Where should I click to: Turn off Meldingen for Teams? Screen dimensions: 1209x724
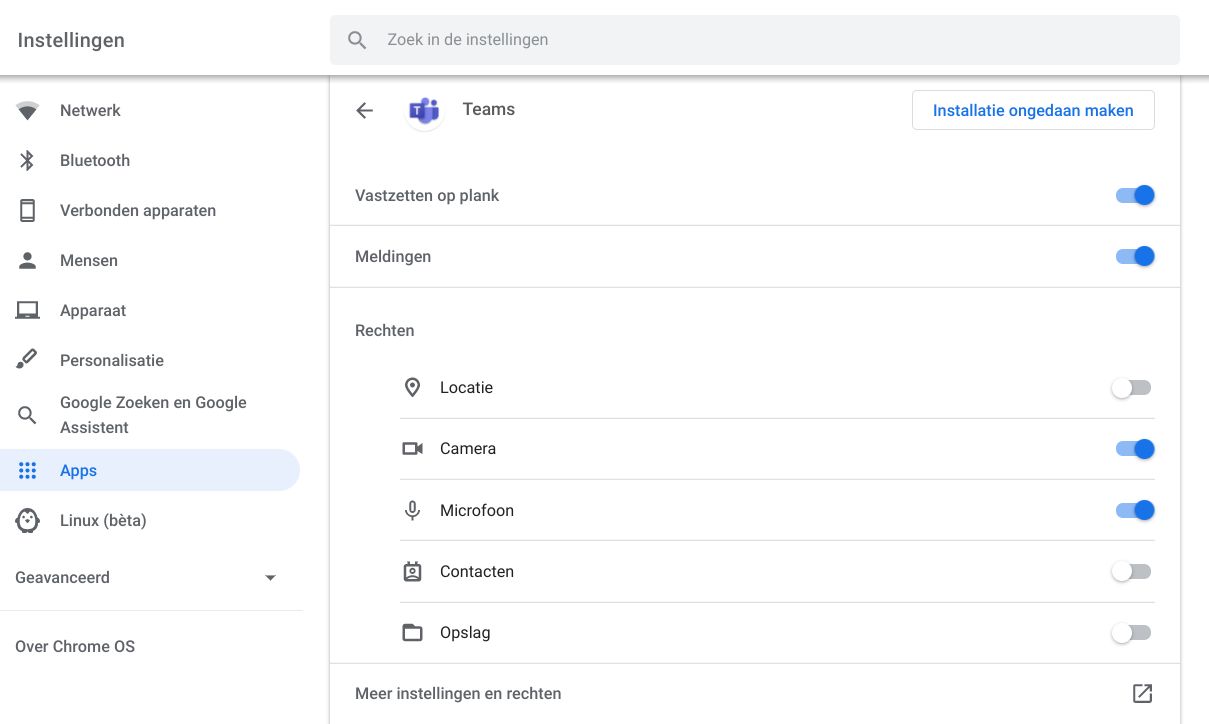(1135, 256)
